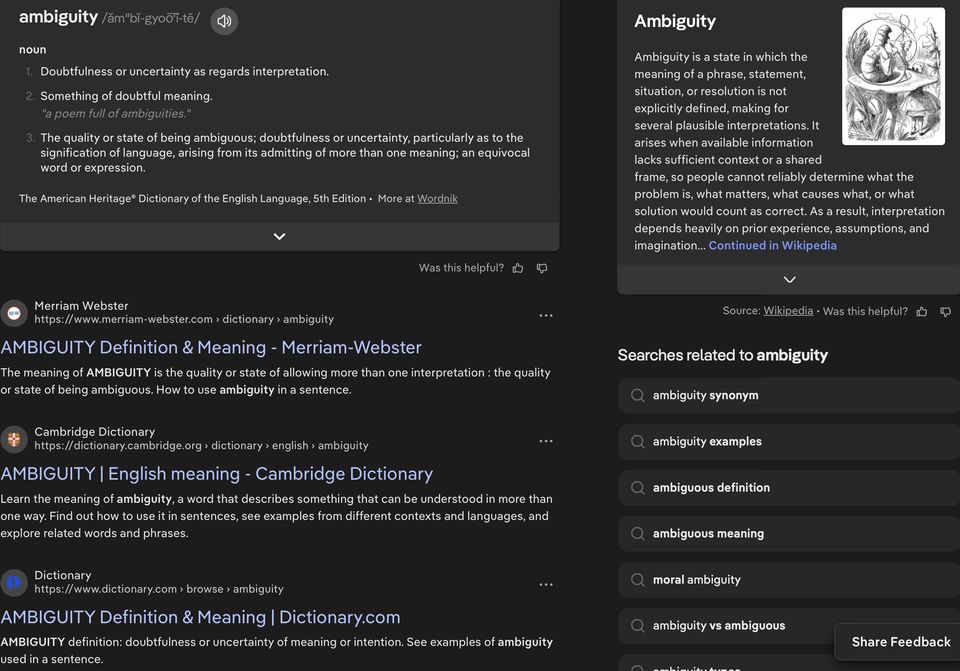Expand the dictionary definition card chevron
The image size is (960, 671).
point(279,236)
